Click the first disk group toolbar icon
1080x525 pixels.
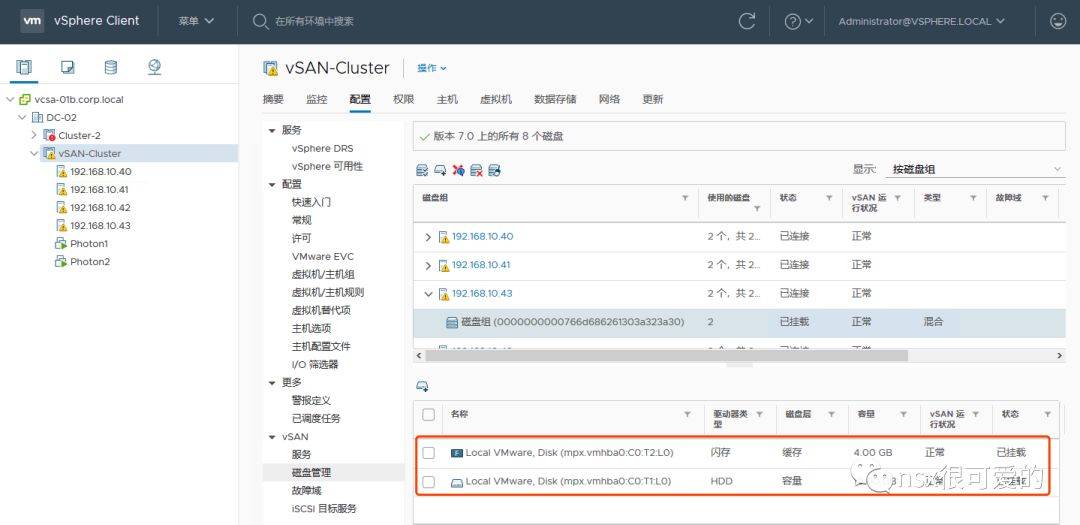click(x=423, y=171)
